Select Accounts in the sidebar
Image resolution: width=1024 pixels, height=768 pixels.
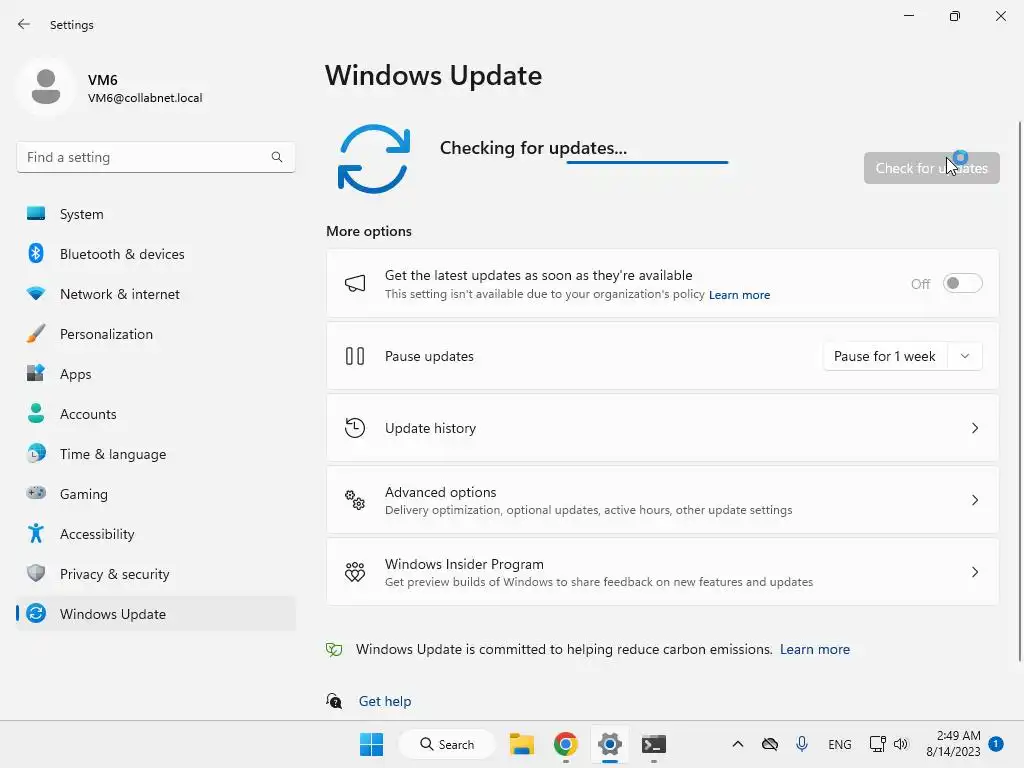pyautogui.click(x=156, y=413)
